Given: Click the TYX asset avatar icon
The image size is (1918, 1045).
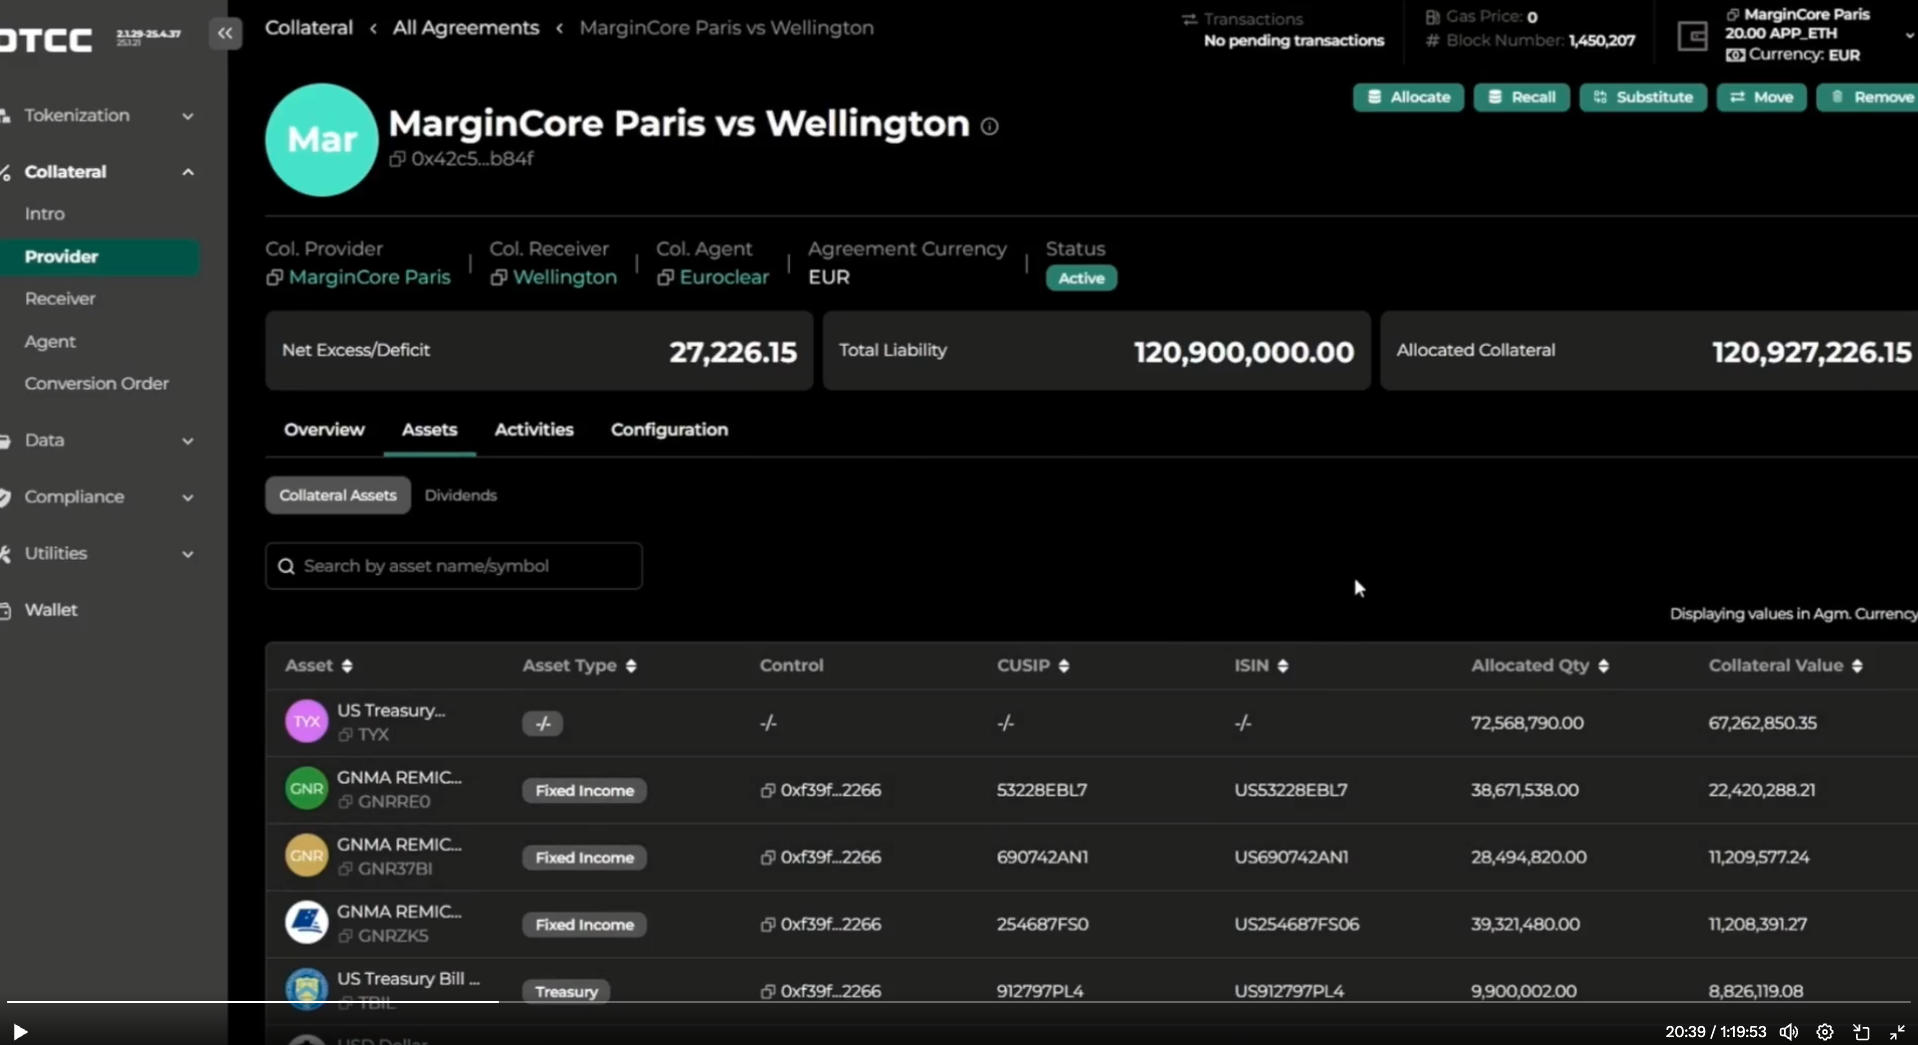Looking at the screenshot, I should pos(306,721).
